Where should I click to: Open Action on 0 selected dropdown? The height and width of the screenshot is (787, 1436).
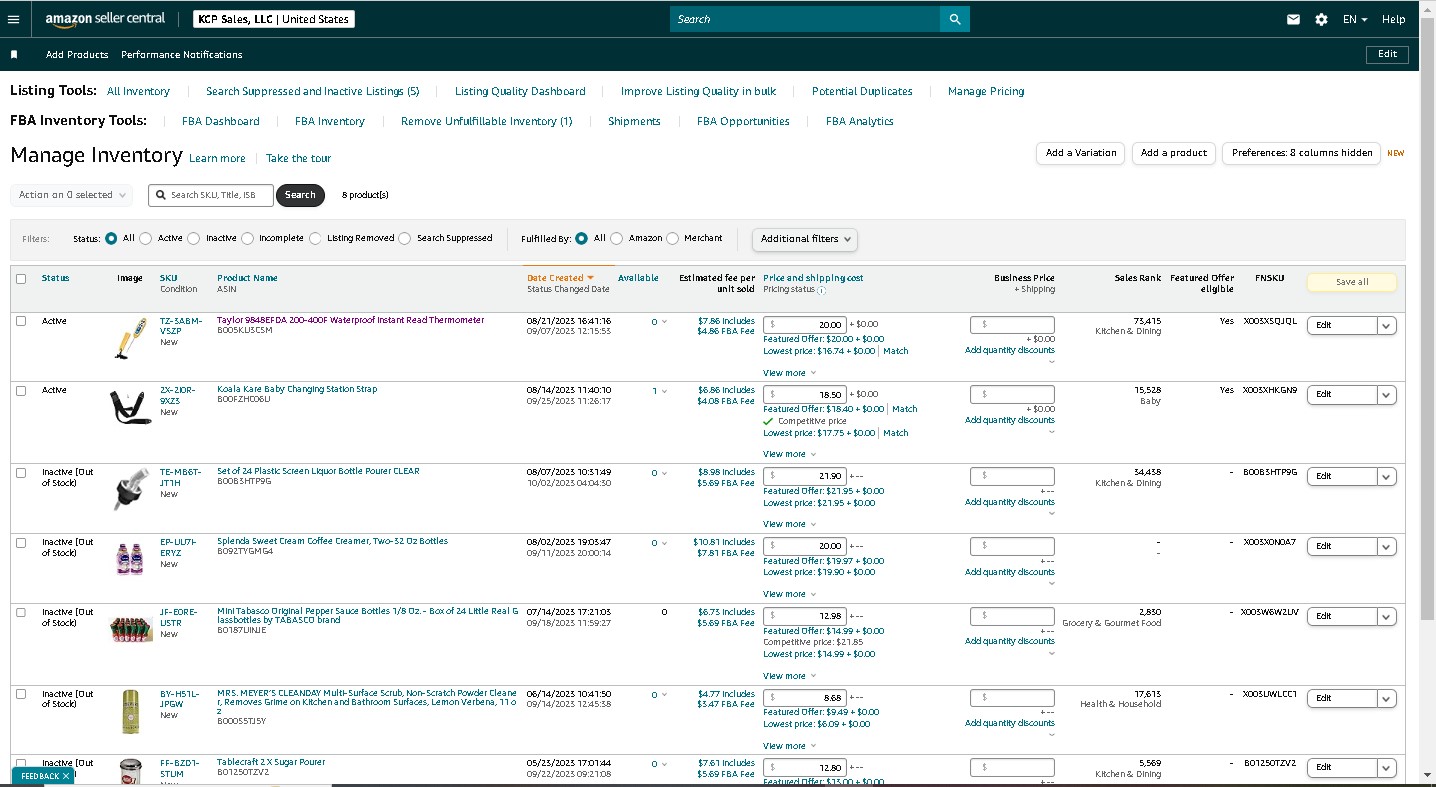(x=71, y=195)
